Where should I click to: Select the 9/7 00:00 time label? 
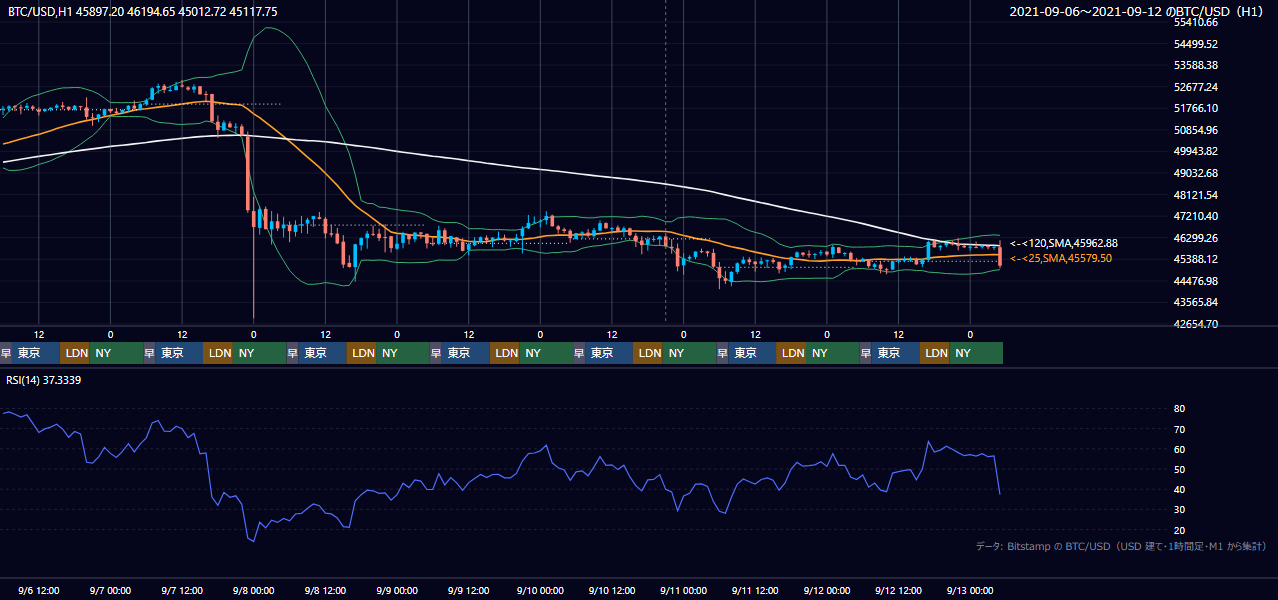110,590
